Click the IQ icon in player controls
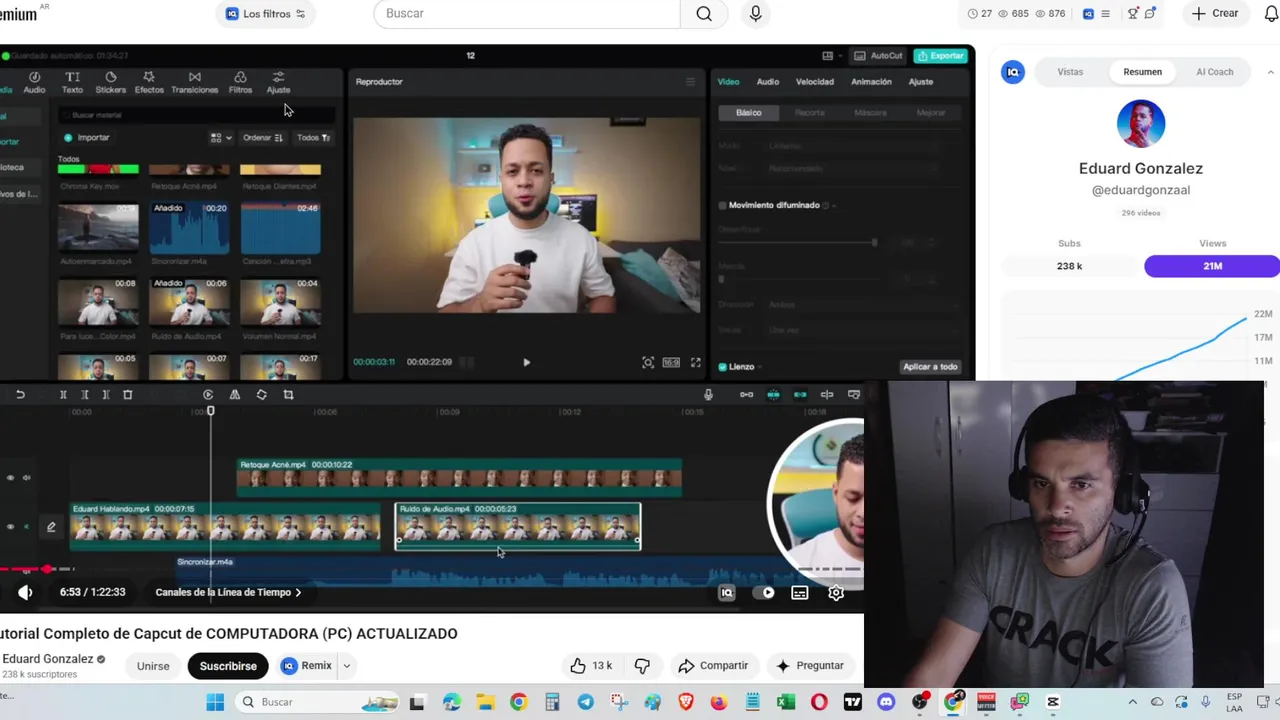Image resolution: width=1280 pixels, height=720 pixels. (727, 593)
